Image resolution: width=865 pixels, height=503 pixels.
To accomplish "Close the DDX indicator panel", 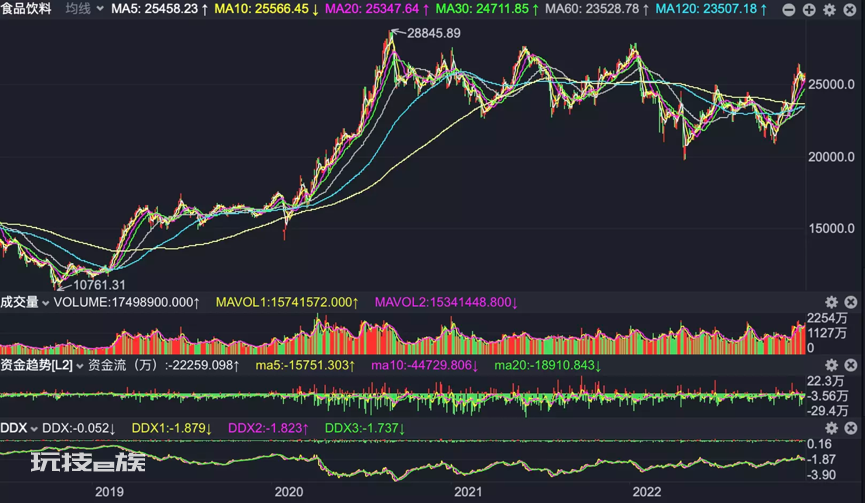I will pos(851,428).
